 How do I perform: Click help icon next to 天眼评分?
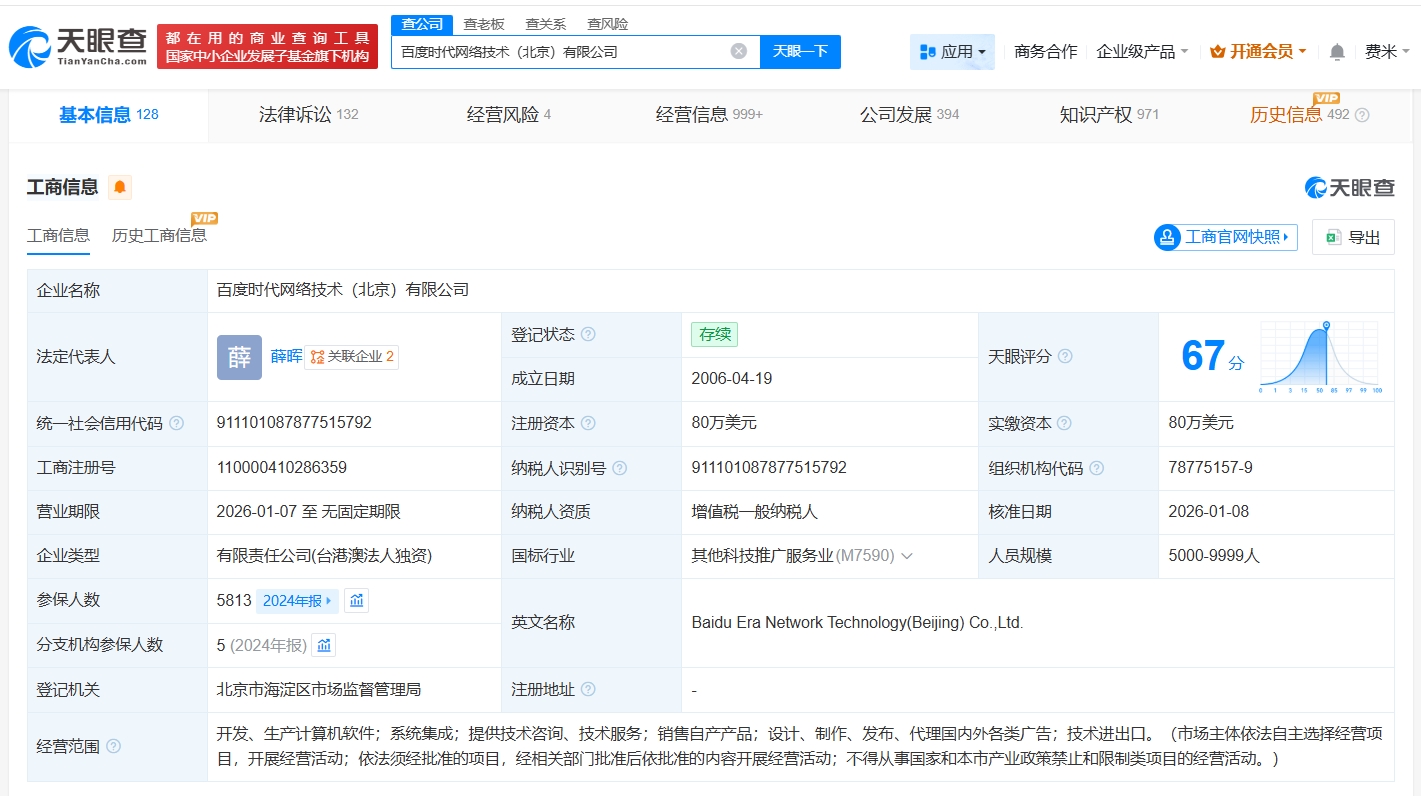pos(1065,356)
